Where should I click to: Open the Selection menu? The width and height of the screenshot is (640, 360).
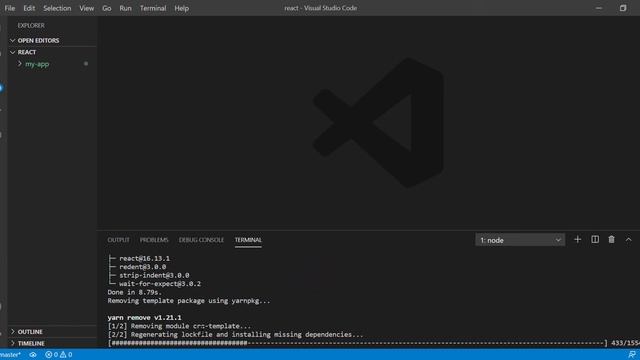57,8
